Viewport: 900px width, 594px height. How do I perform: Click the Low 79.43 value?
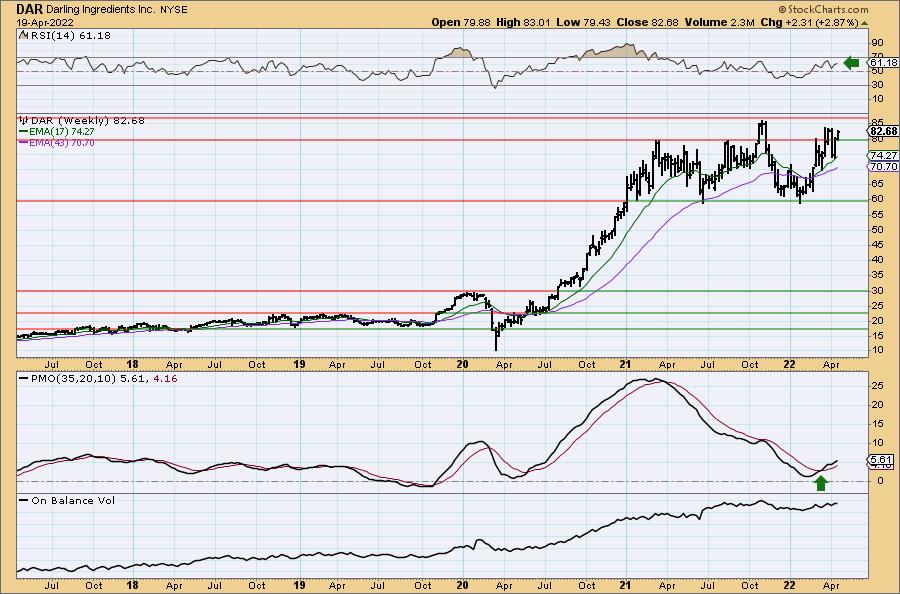pyautogui.click(x=584, y=22)
